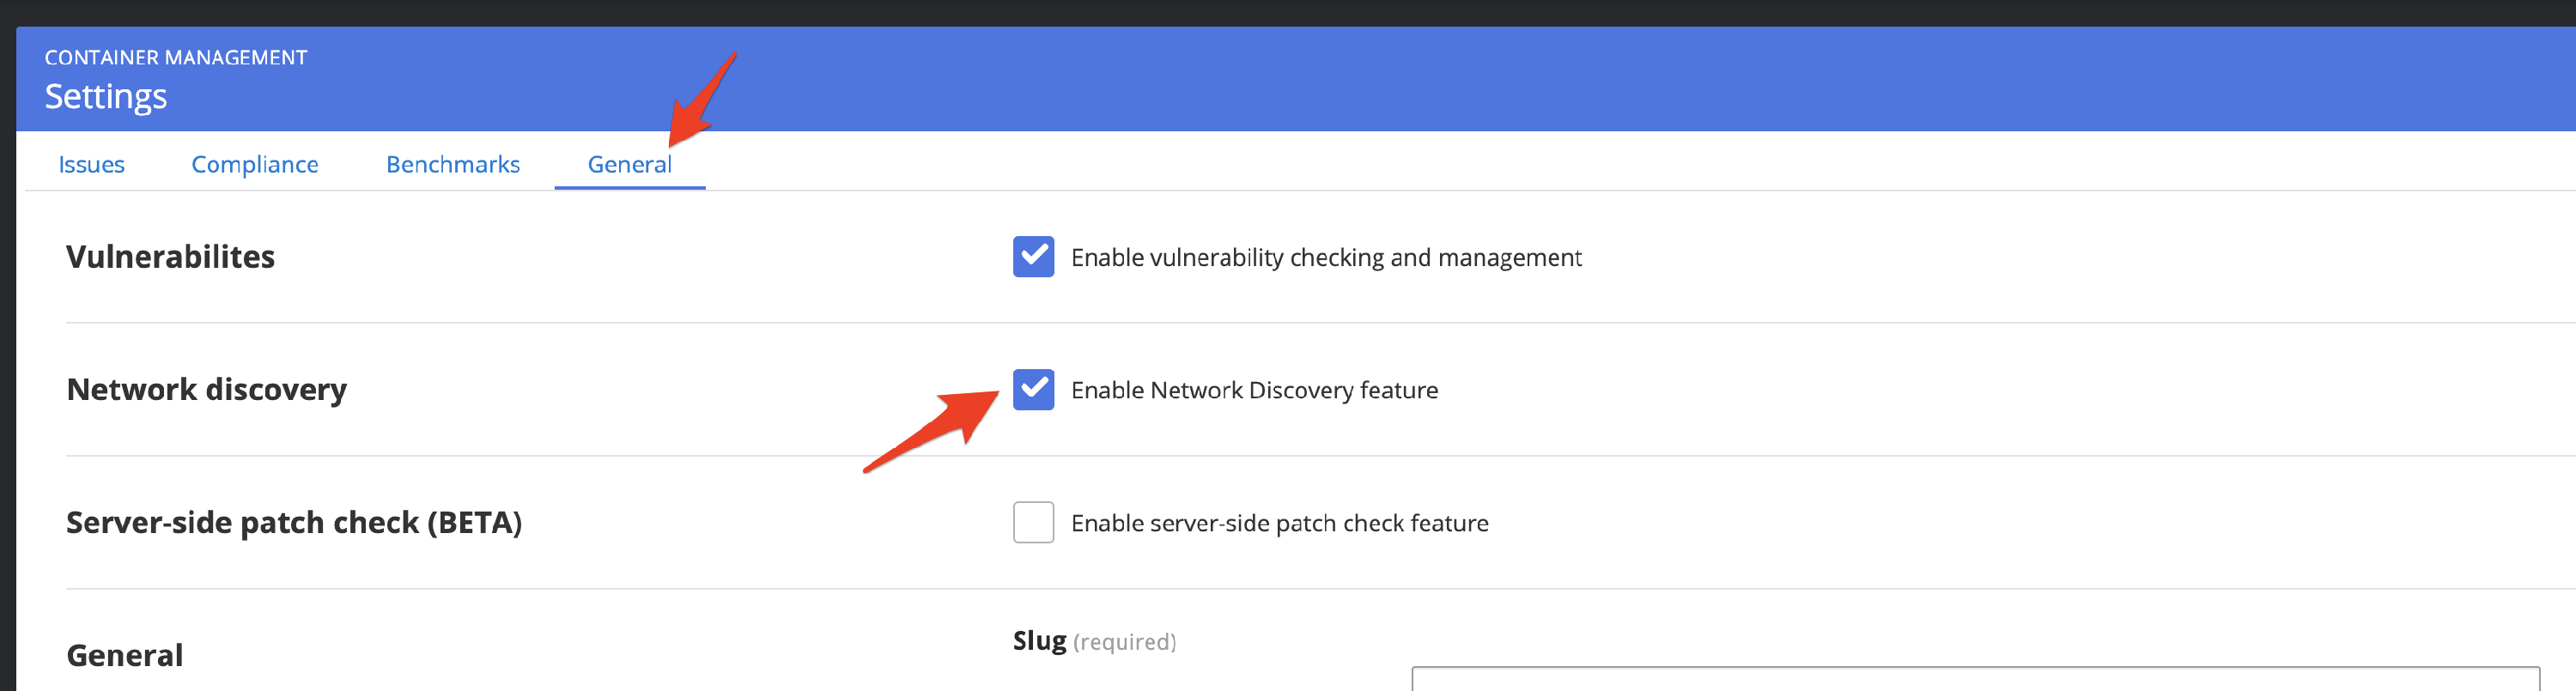Click the 'Enable Network Discovery feature' label text
This screenshot has width=2576, height=691.
pos(1254,390)
